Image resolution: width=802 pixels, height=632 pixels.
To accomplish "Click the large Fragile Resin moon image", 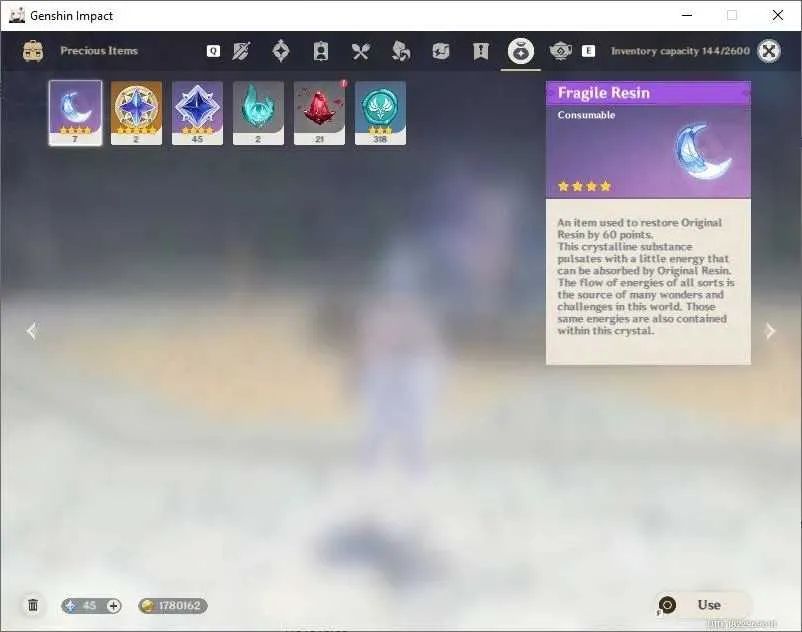I will click(703, 151).
